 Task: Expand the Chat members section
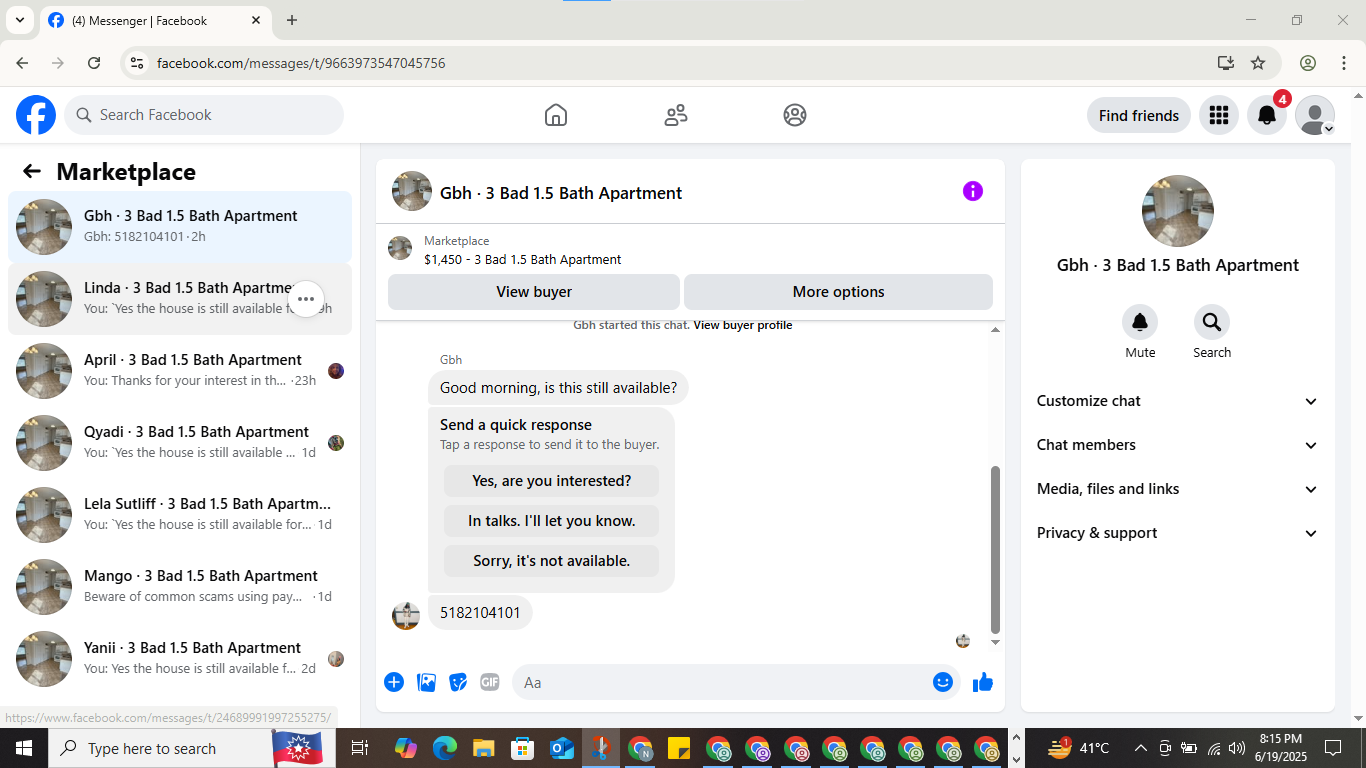pos(1178,445)
